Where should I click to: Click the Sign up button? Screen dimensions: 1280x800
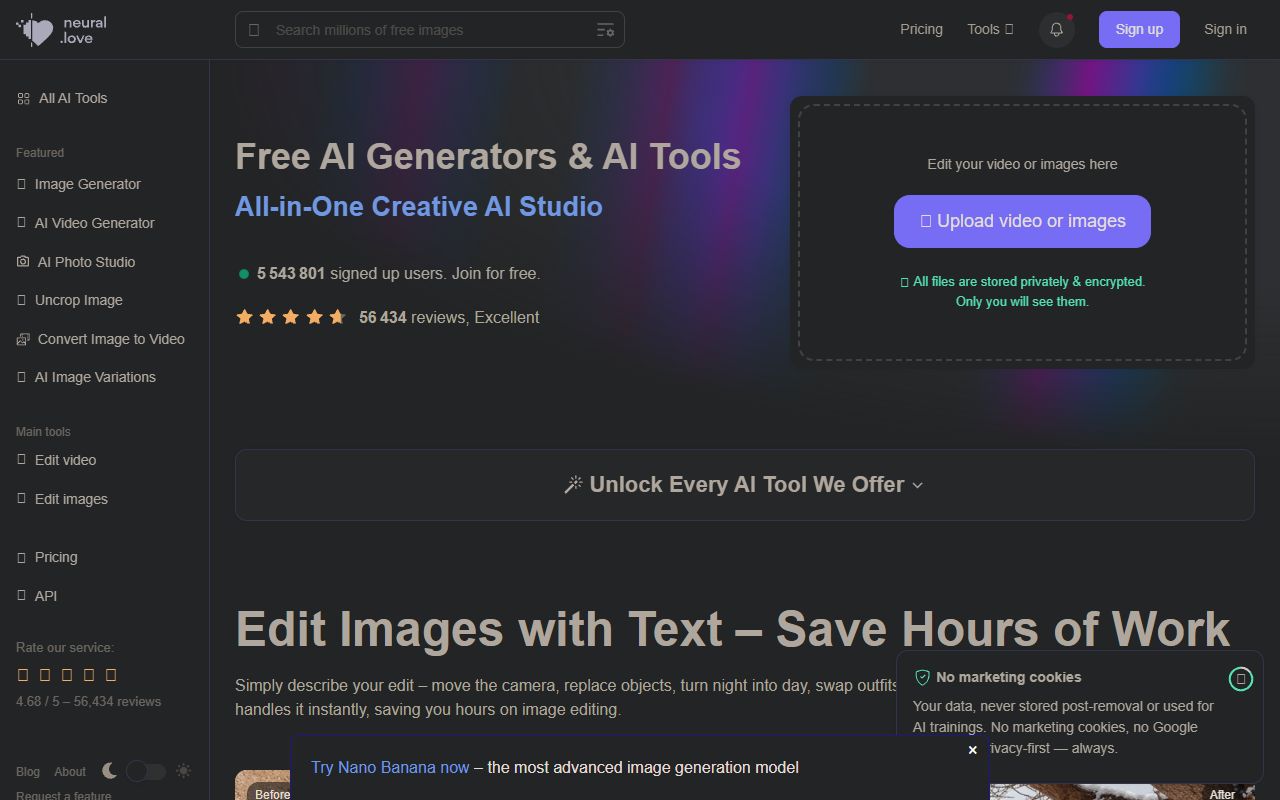tap(1139, 29)
